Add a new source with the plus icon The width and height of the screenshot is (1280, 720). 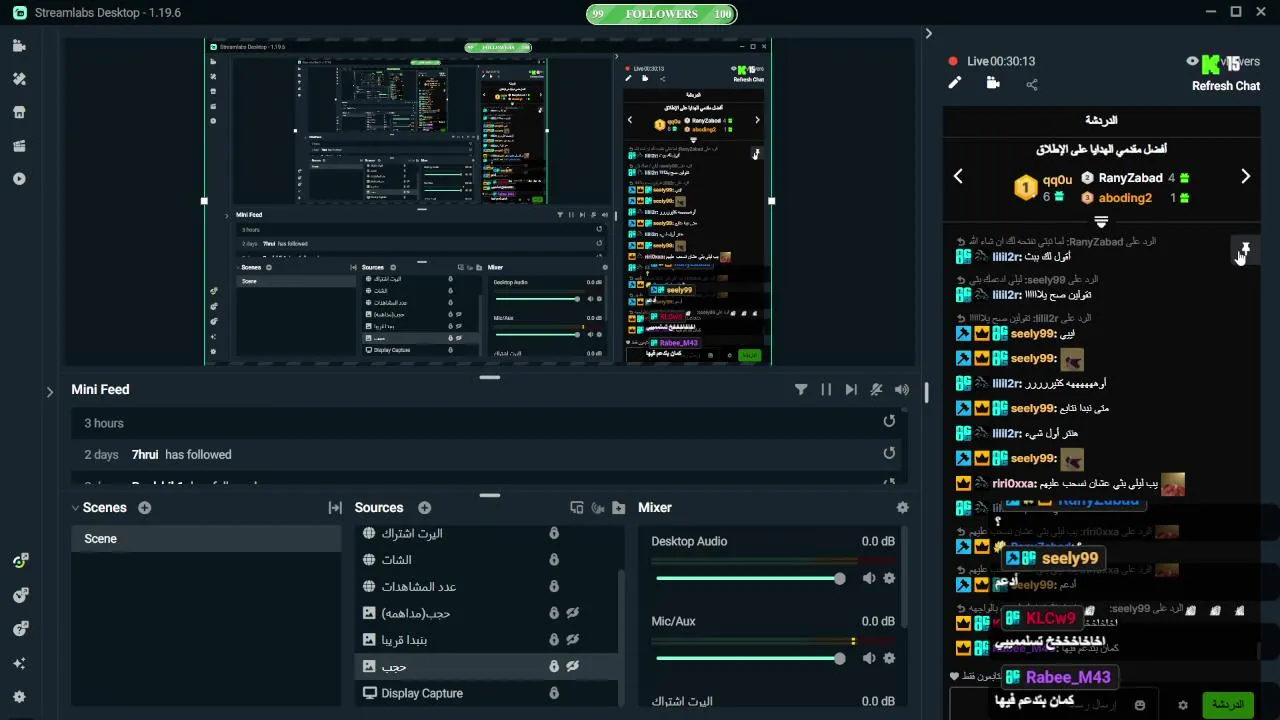[x=424, y=508]
